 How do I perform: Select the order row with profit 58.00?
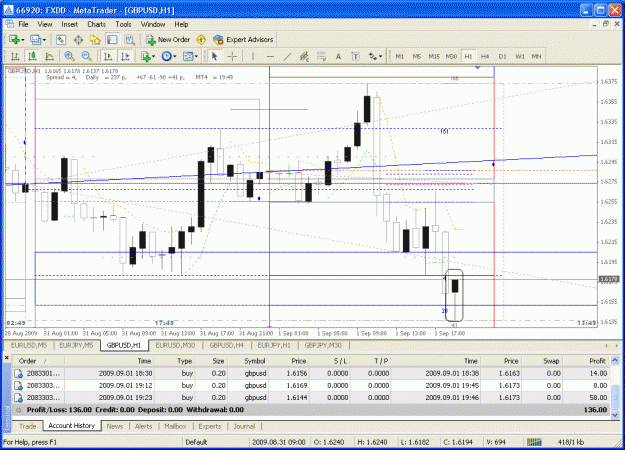coord(311,397)
